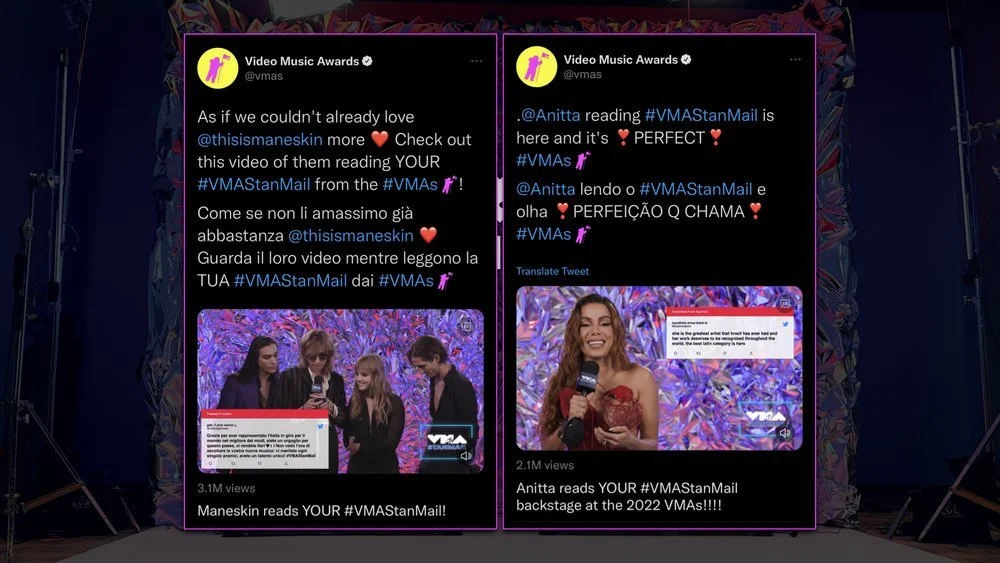
Task: Click #VMAStanMail hashtag in left tweet
Action: click(x=253, y=184)
